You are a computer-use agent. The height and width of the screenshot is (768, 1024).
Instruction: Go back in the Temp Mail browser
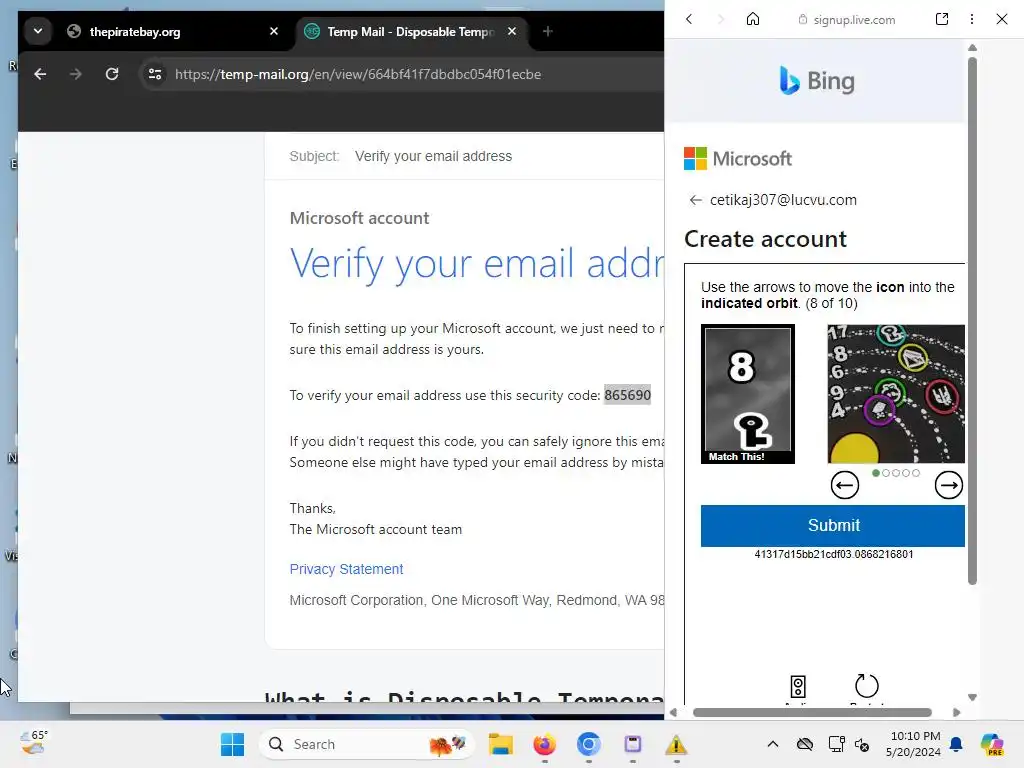pyautogui.click(x=40, y=74)
